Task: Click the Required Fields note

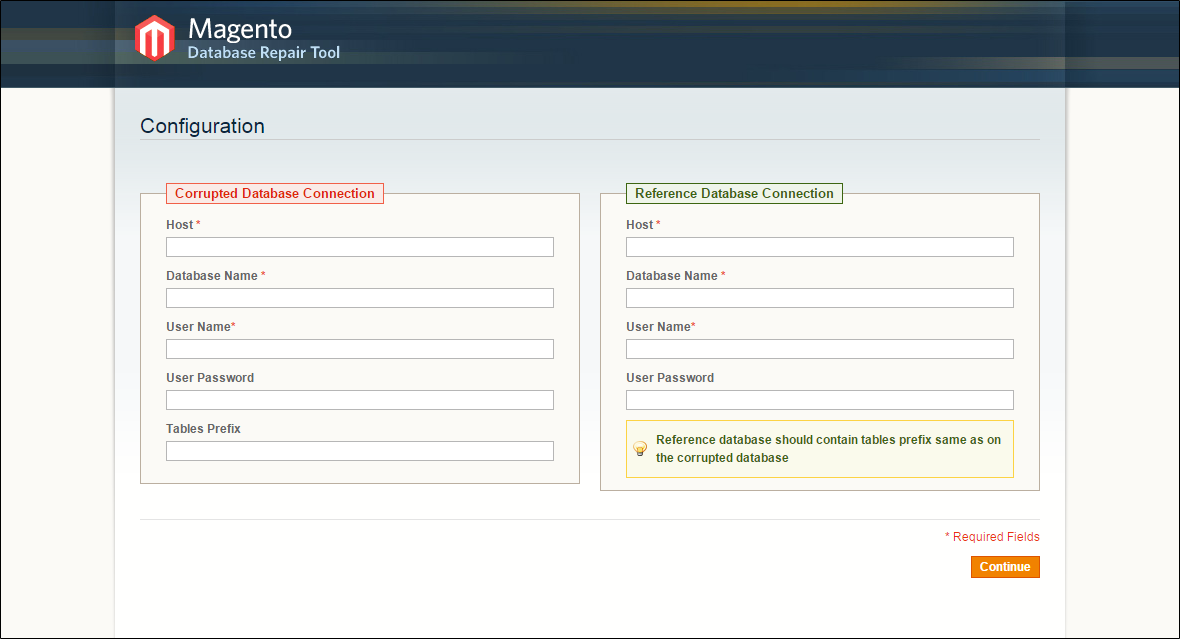Action: point(992,537)
